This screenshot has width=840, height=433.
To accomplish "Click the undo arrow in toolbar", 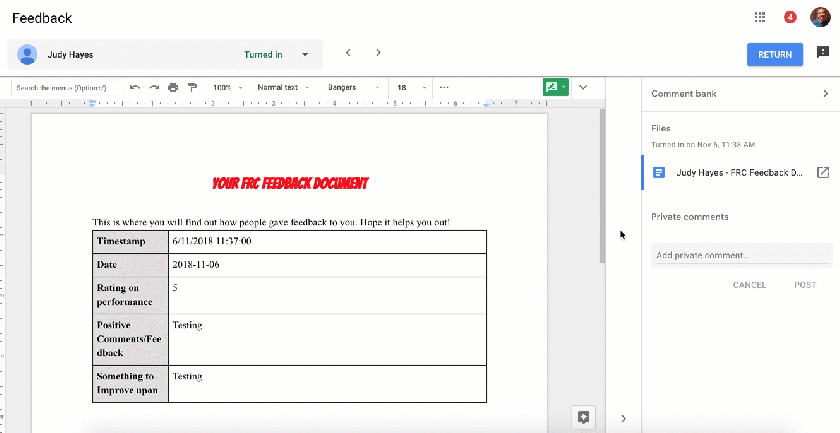I will pos(135,88).
